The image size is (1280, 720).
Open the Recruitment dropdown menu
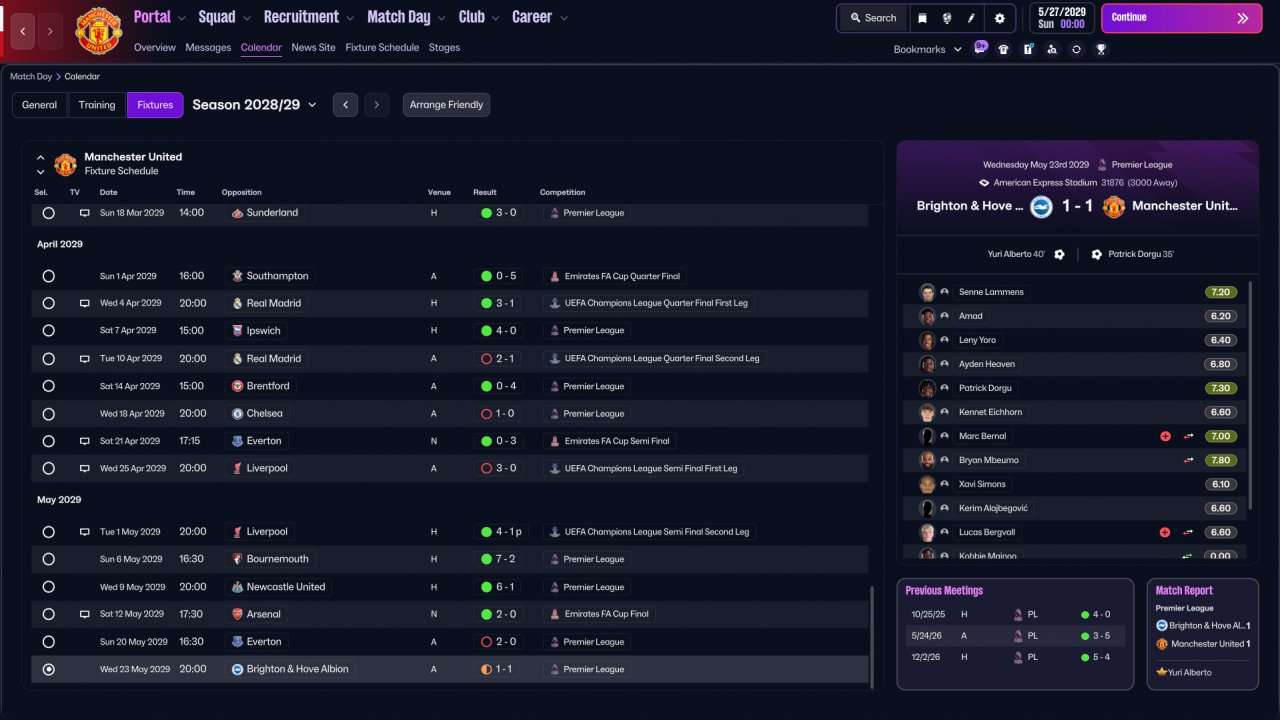(x=309, y=17)
